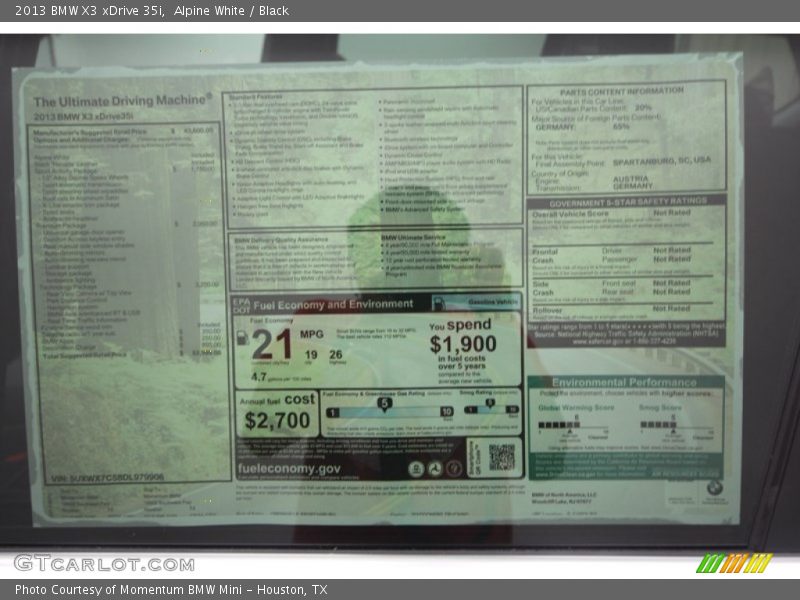Open the window sticker photo
Image resolution: width=800 pixels, height=600 pixels.
tap(400, 291)
